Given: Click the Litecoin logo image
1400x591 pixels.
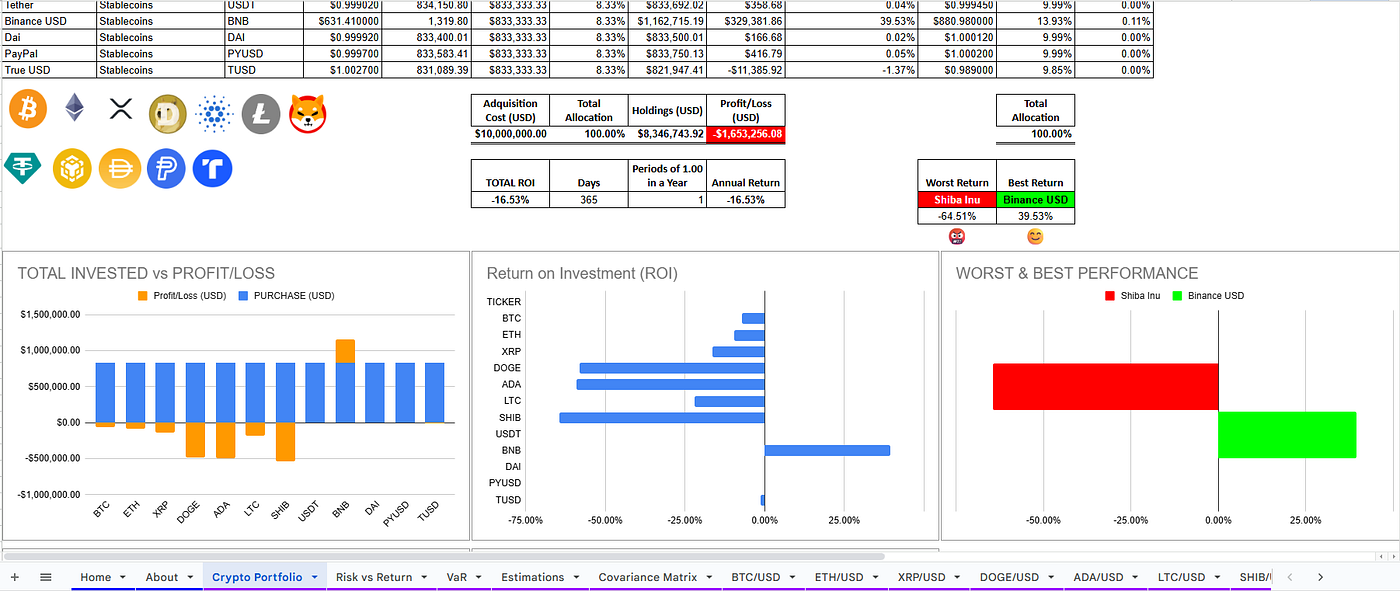Looking at the screenshot, I should [x=261, y=114].
